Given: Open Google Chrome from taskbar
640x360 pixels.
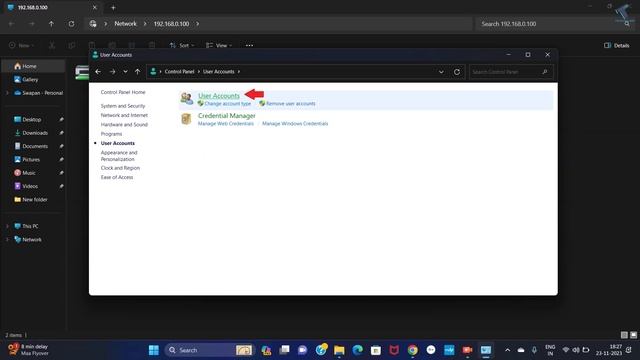Looking at the screenshot, I should 413,350.
